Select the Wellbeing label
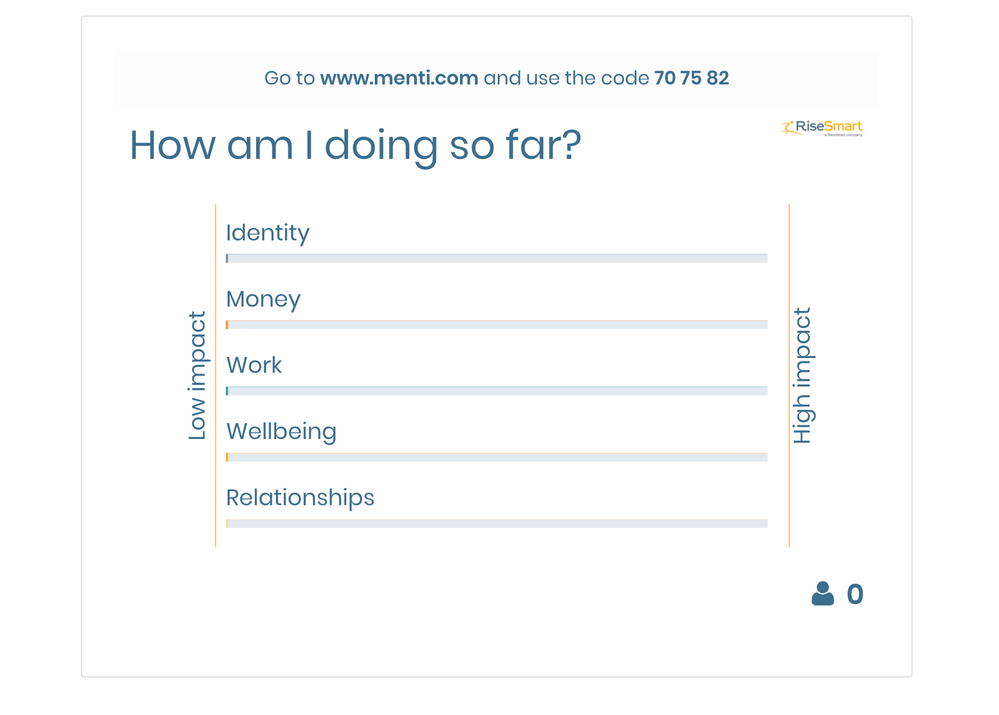Screen dimensions: 999x715 pos(281,432)
